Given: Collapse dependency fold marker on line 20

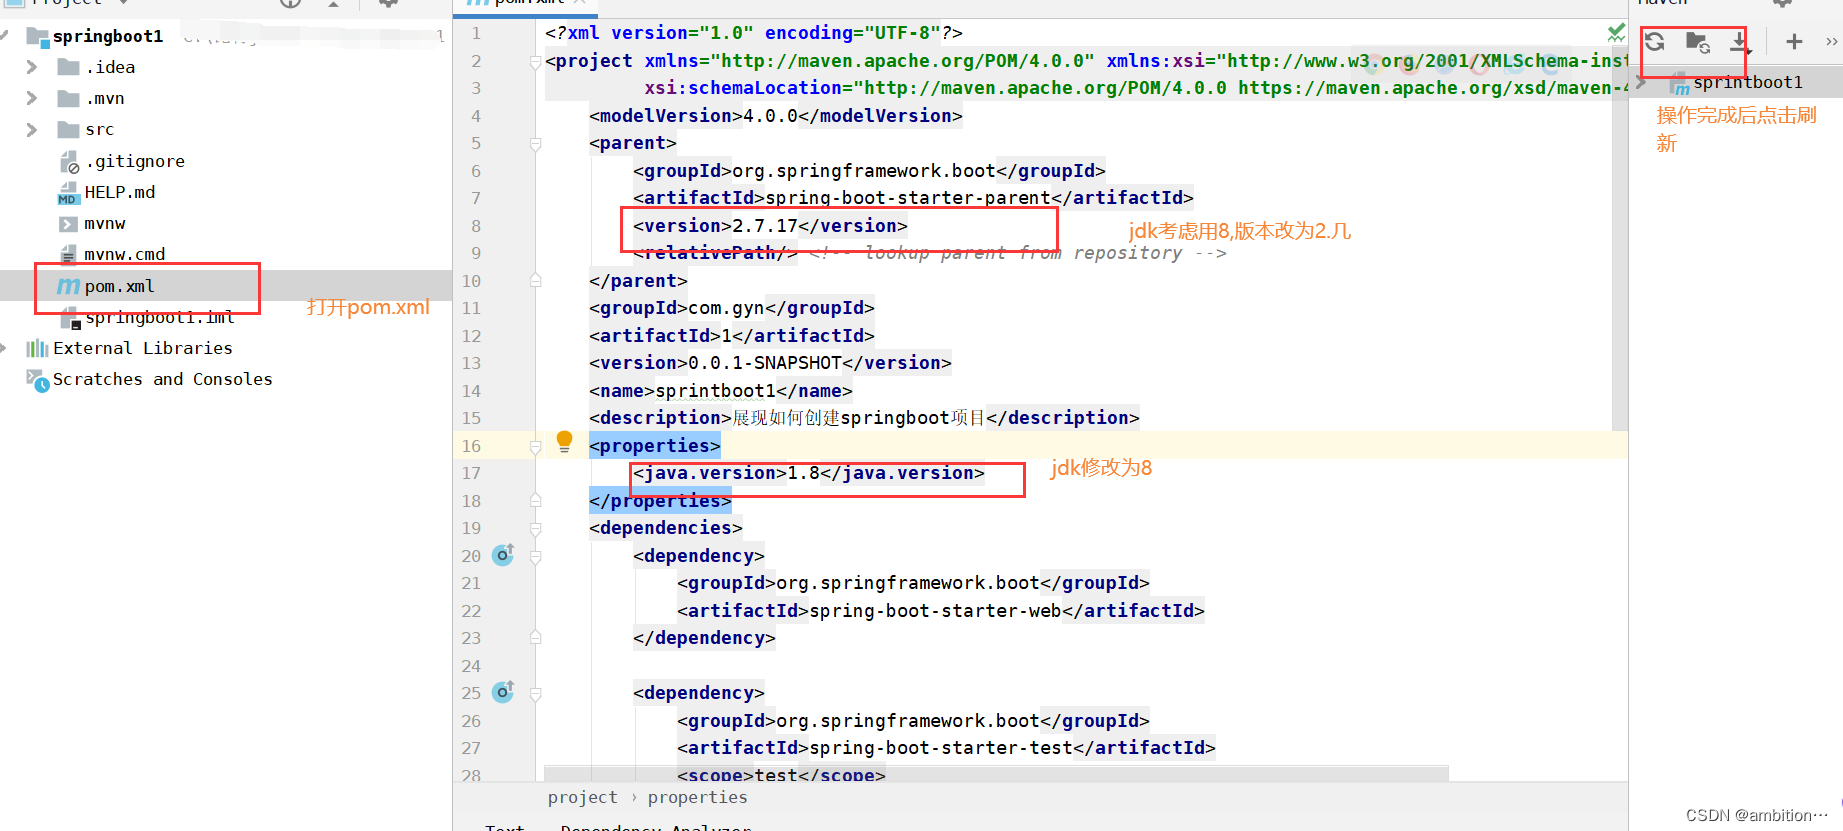Looking at the screenshot, I should pyautogui.click(x=535, y=556).
